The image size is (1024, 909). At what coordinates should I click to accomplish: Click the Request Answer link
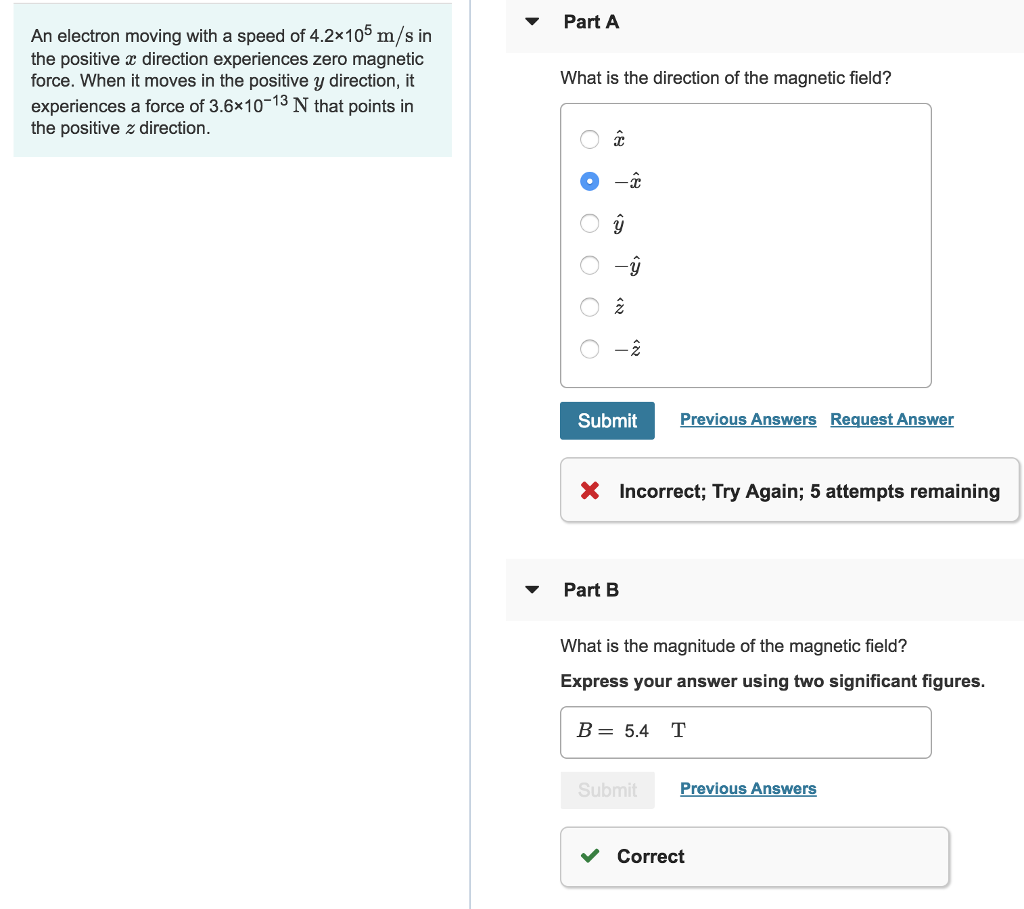892,420
